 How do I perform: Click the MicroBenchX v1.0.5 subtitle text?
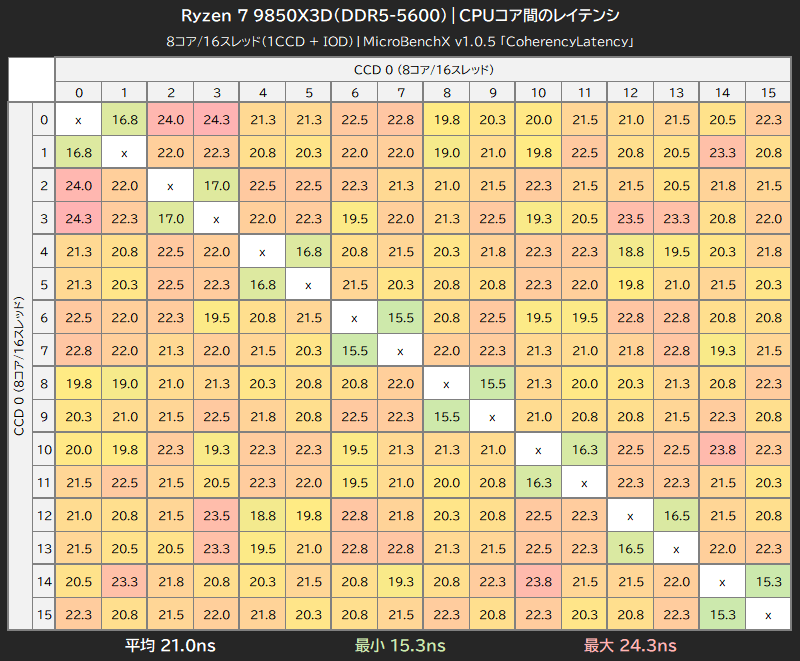(400, 42)
